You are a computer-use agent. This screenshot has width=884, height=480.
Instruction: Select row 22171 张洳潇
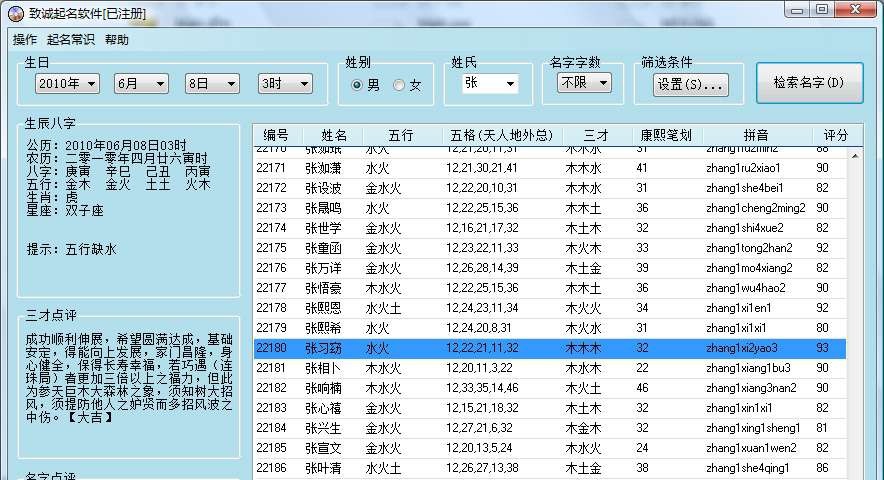[550, 168]
